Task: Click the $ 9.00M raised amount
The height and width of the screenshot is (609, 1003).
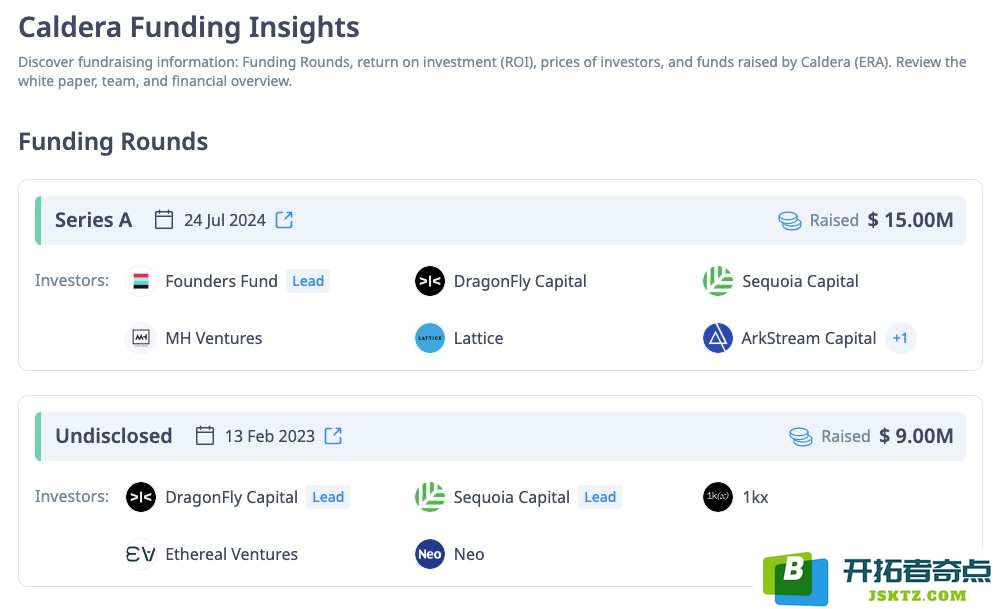Action: pos(916,436)
